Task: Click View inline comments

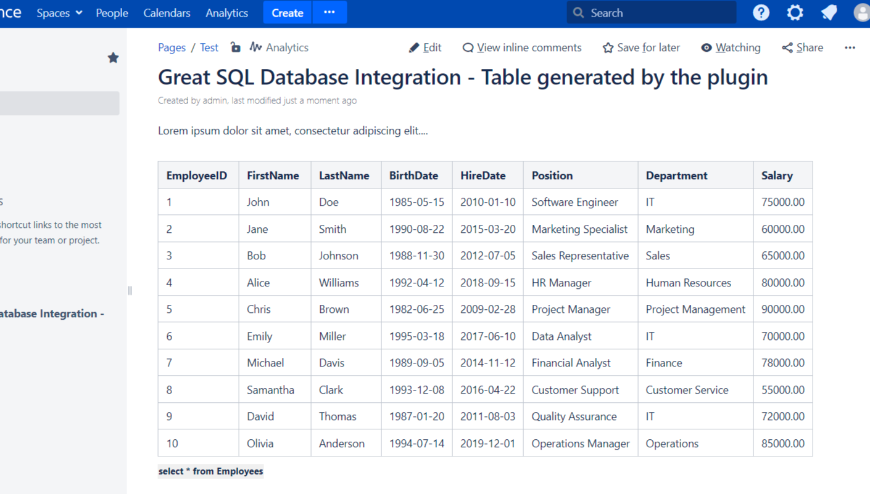Action: point(521,47)
